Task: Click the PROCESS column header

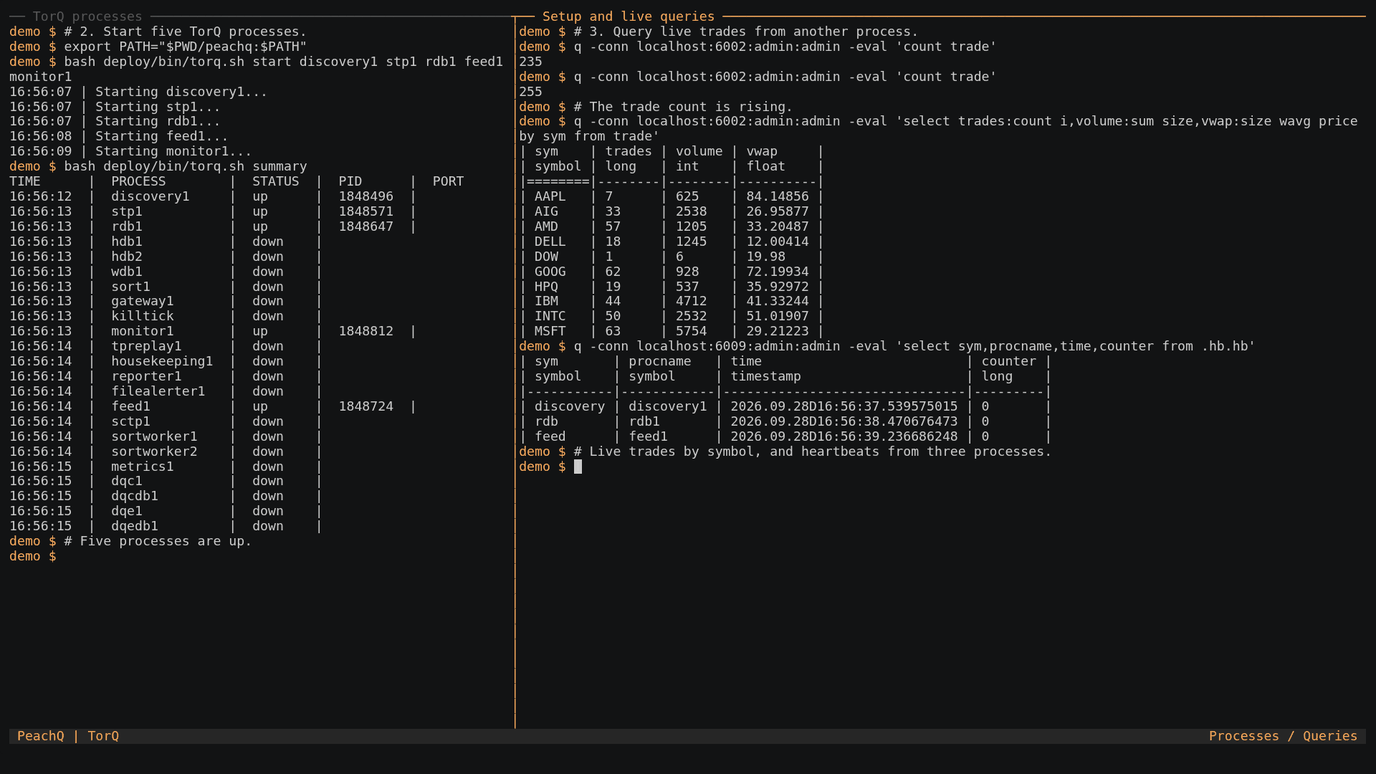Action: pyautogui.click(x=139, y=181)
